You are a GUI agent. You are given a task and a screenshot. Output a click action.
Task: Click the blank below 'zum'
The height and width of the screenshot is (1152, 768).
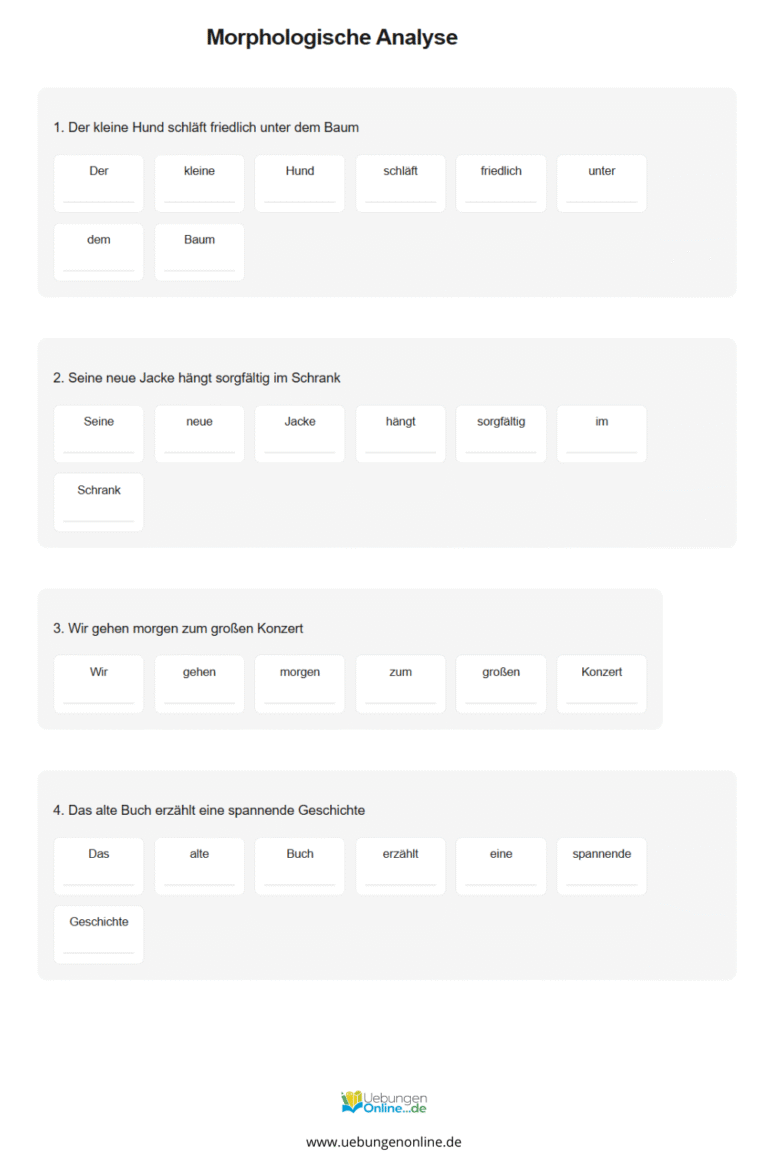[401, 696]
